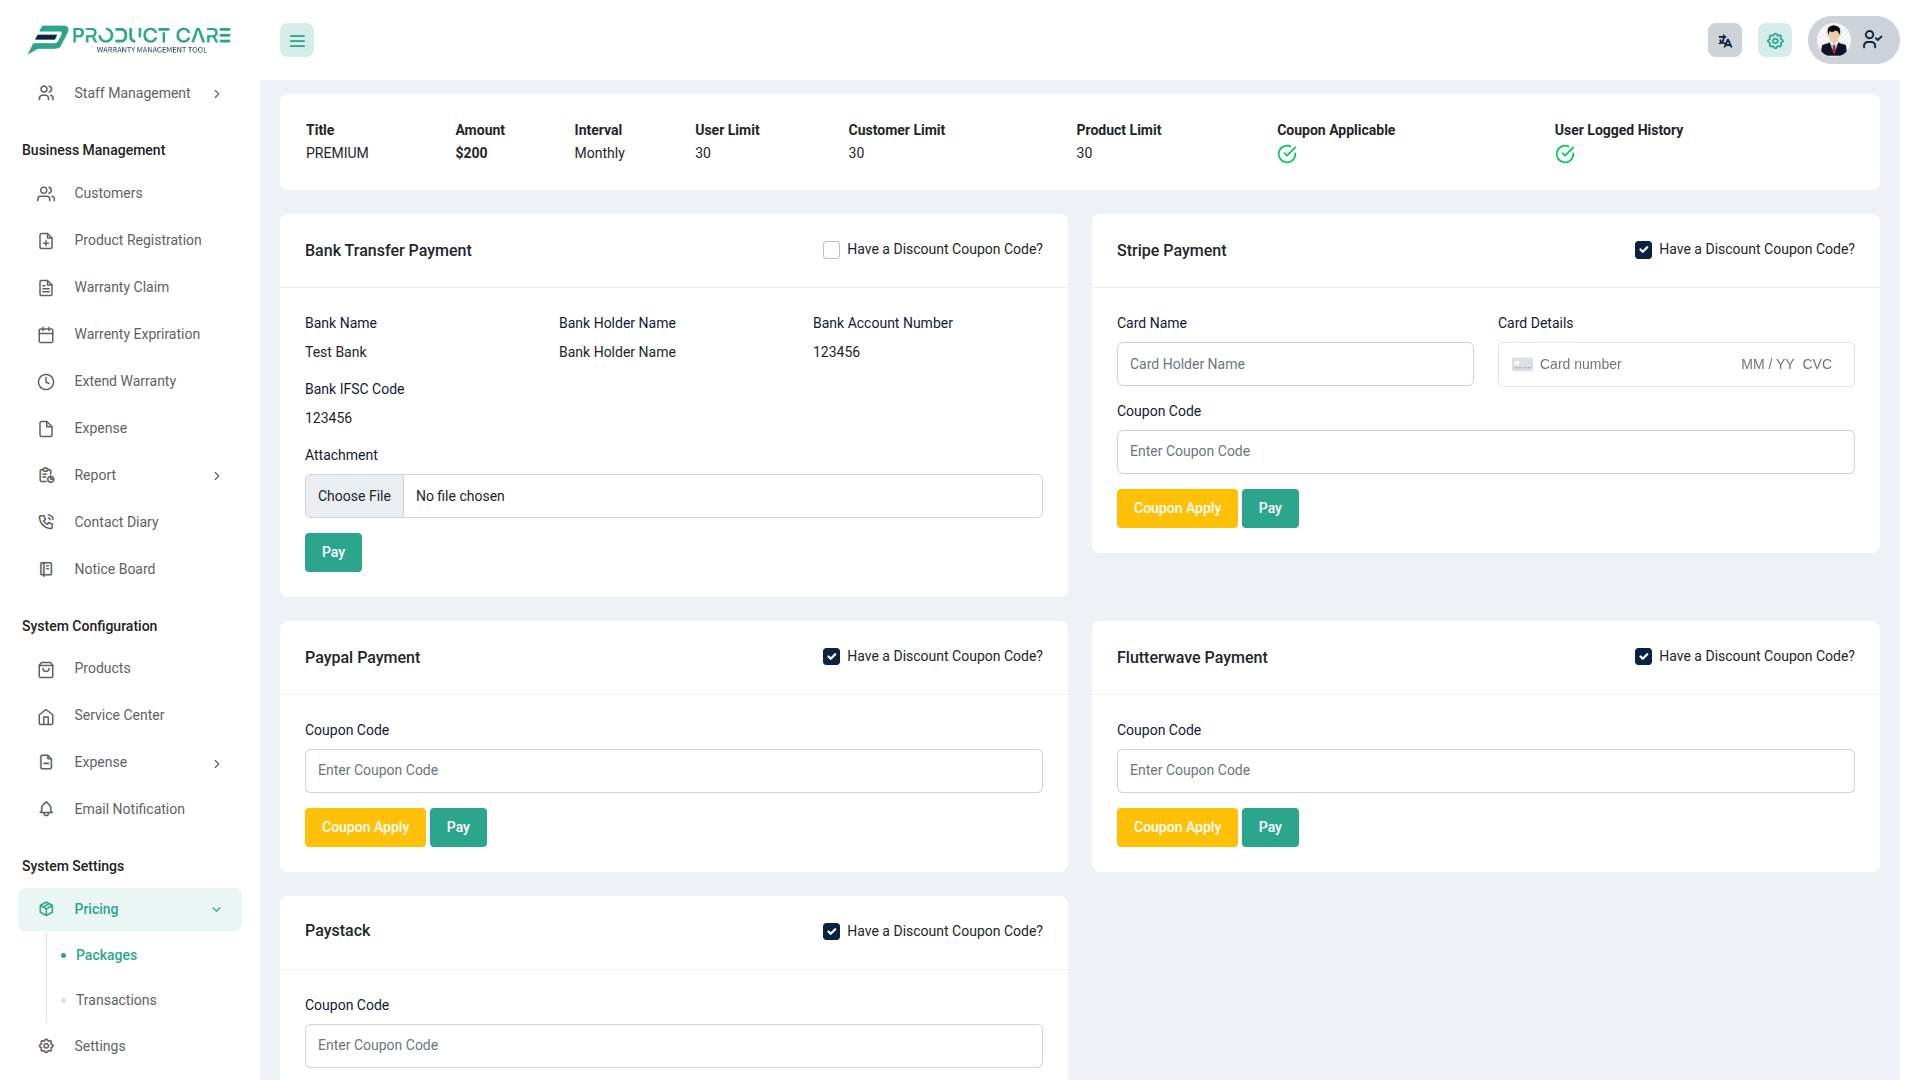Screen dimensions: 1920x1080
Task: Open Warranty Claim from sidebar
Action: (x=121, y=287)
